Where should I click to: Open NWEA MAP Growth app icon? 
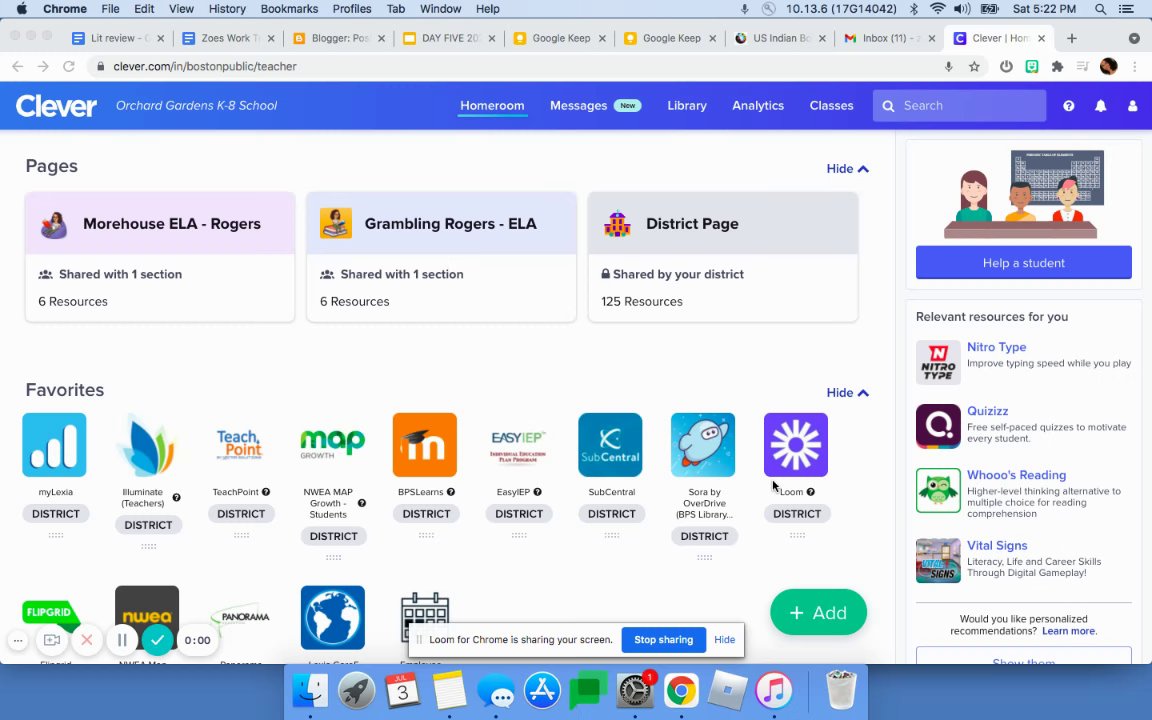333,444
